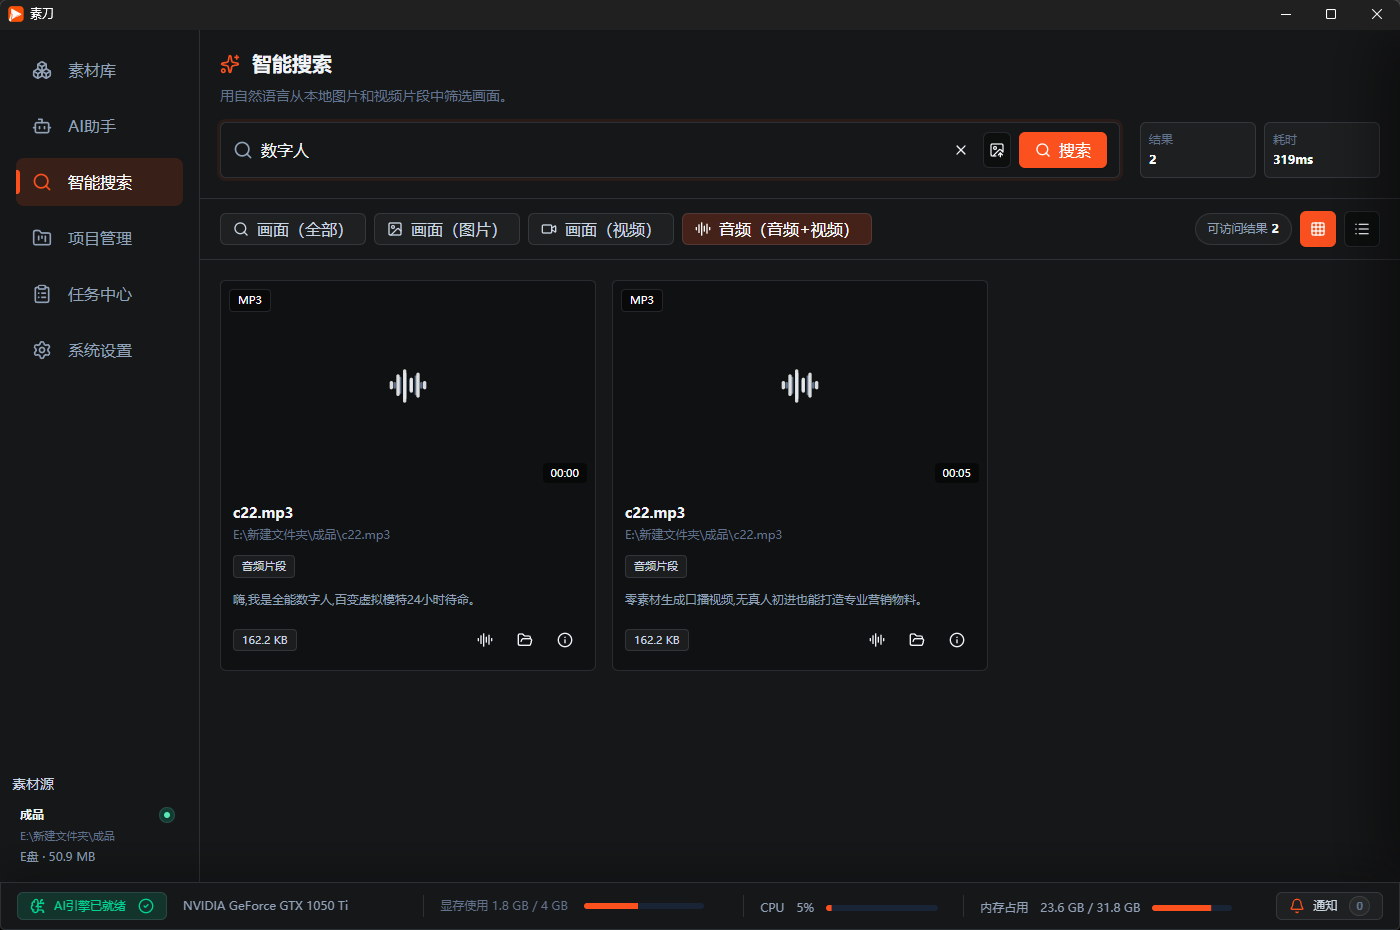Switch to 画面（视频） filter tab
The image size is (1400, 930).
[x=601, y=229]
